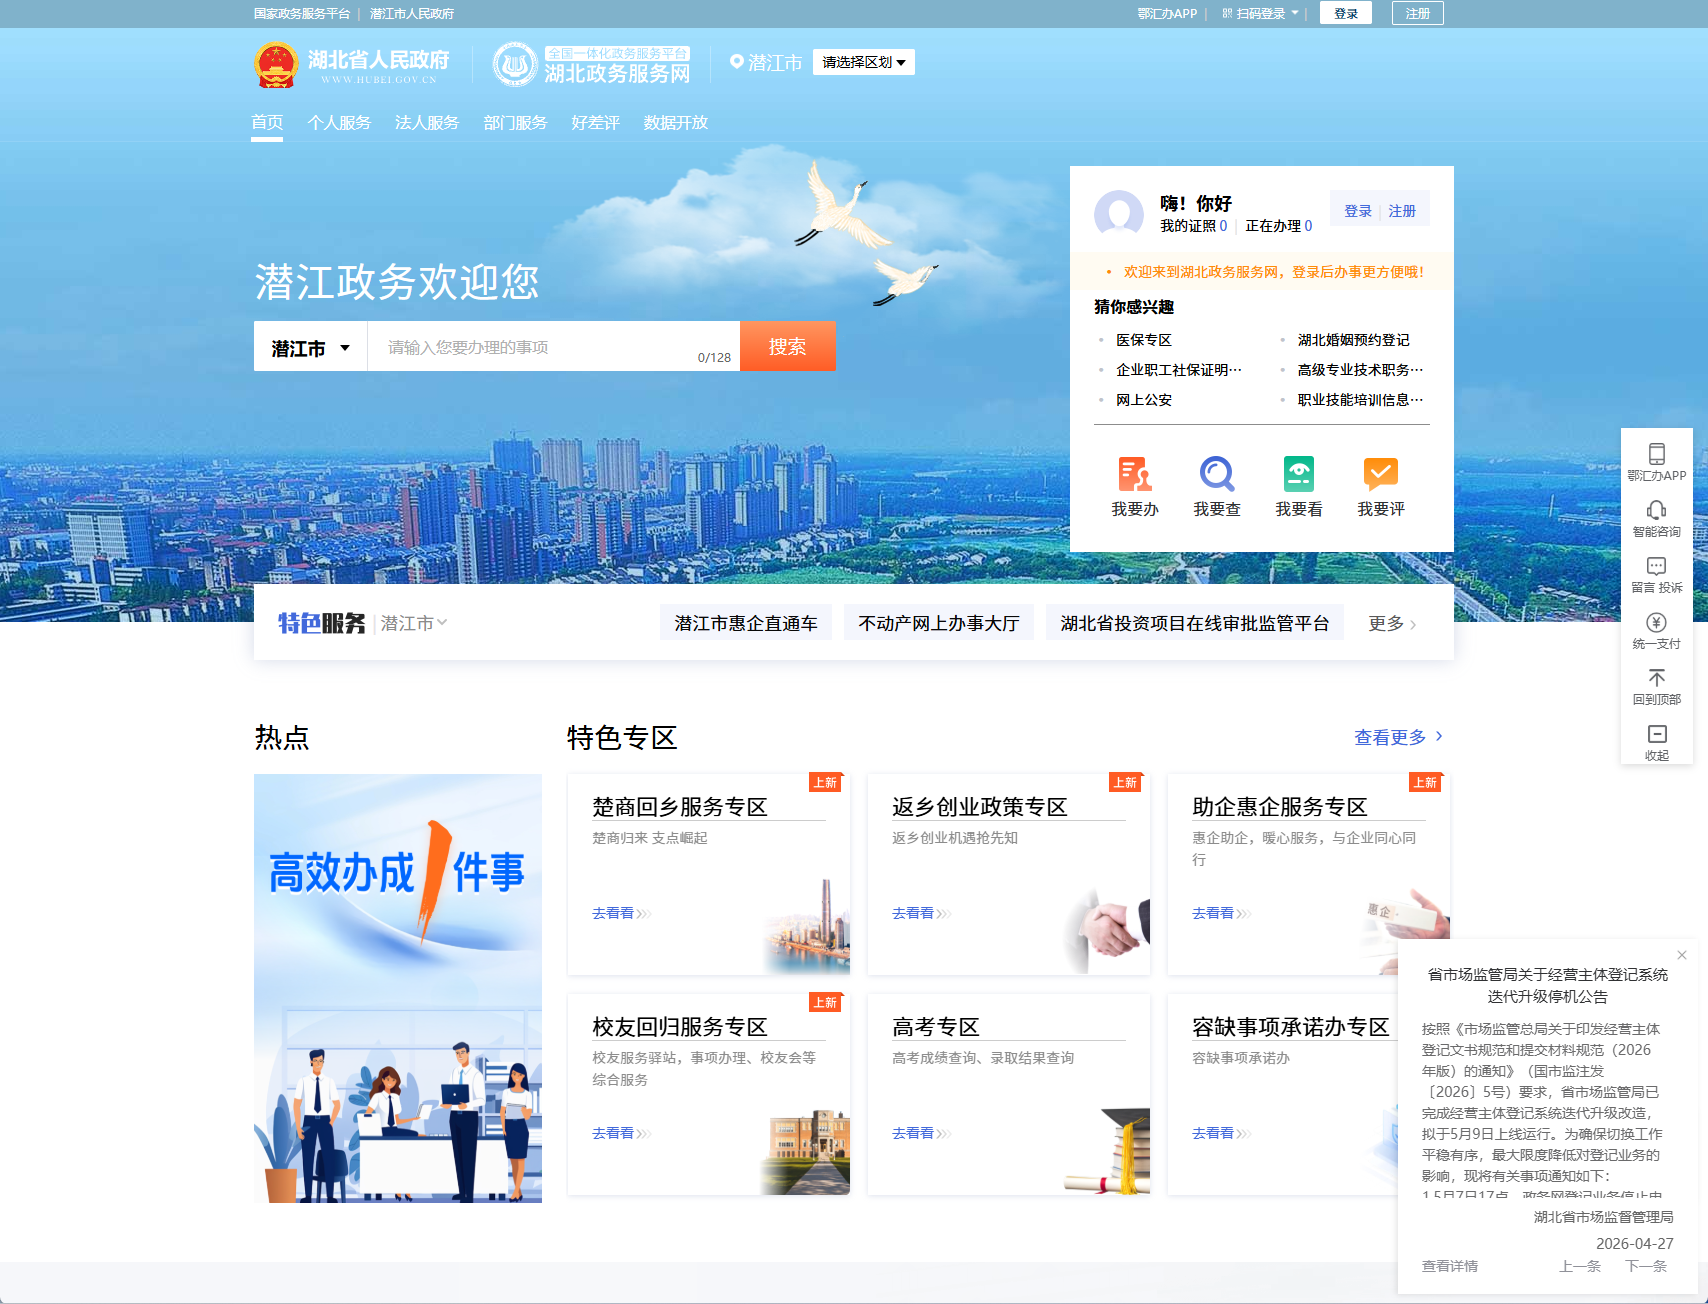This screenshot has width=1708, height=1304.
Task: Open the 部门服务 tab
Action: [515, 122]
